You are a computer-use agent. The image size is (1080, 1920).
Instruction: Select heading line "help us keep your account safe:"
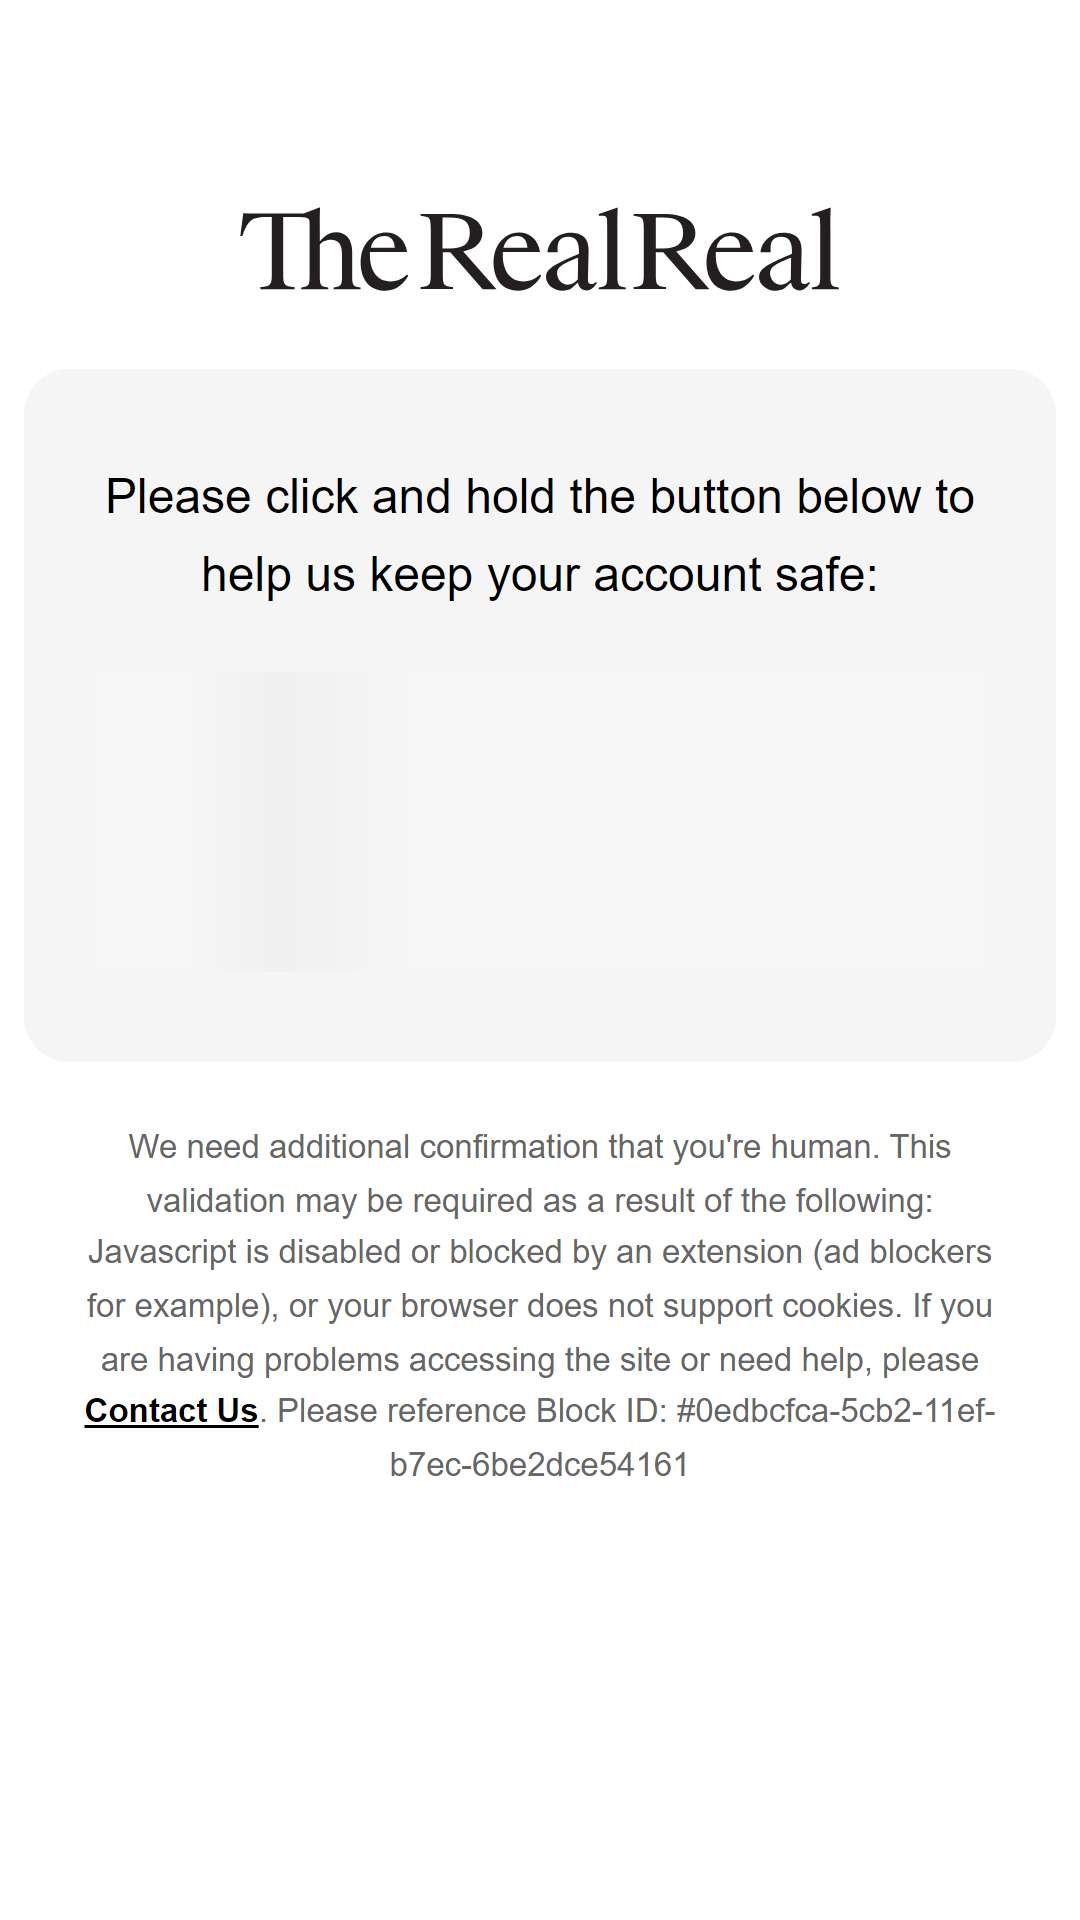pos(540,575)
